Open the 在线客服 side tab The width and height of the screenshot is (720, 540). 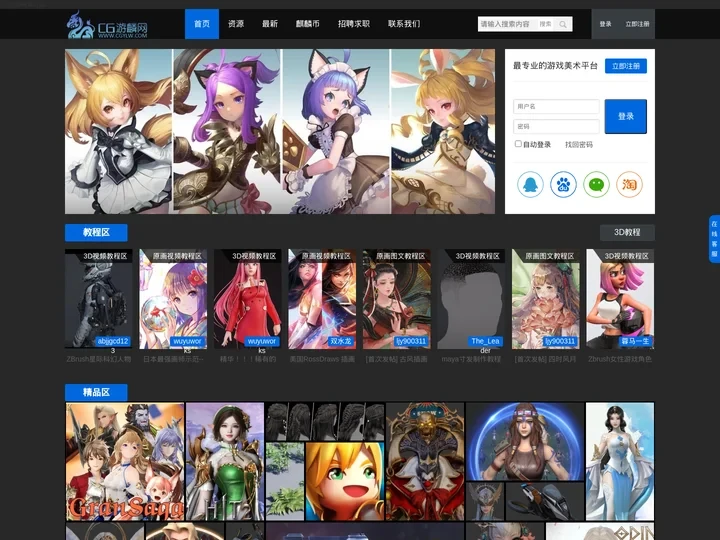(x=714, y=239)
